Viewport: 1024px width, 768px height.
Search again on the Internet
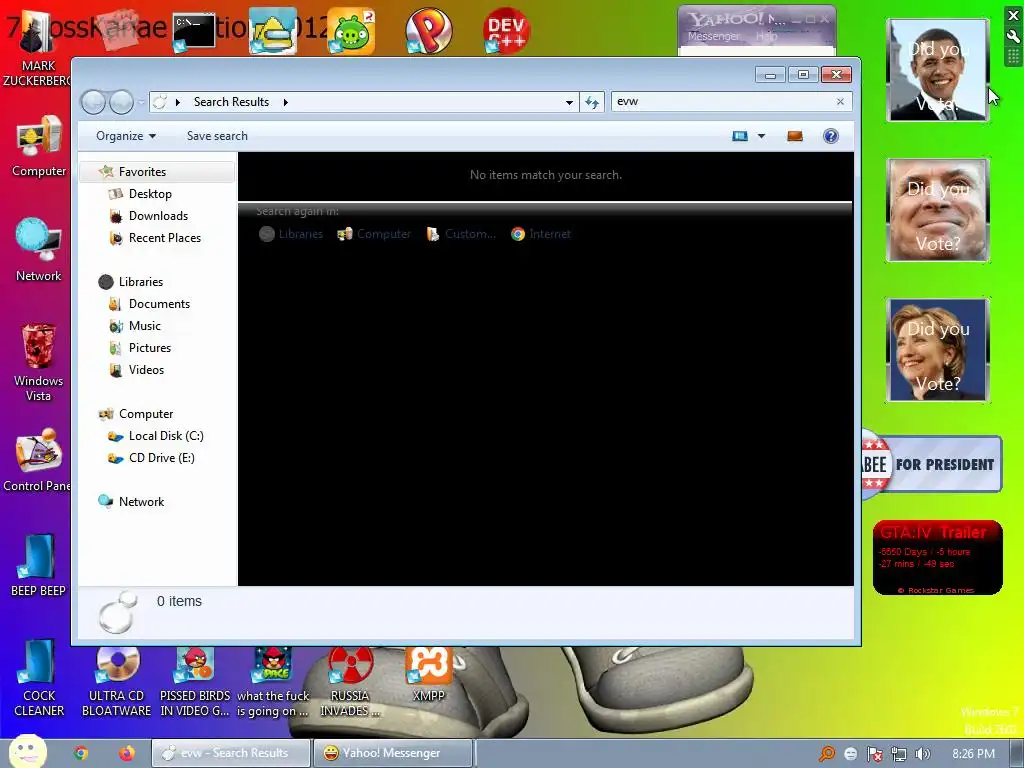541,234
